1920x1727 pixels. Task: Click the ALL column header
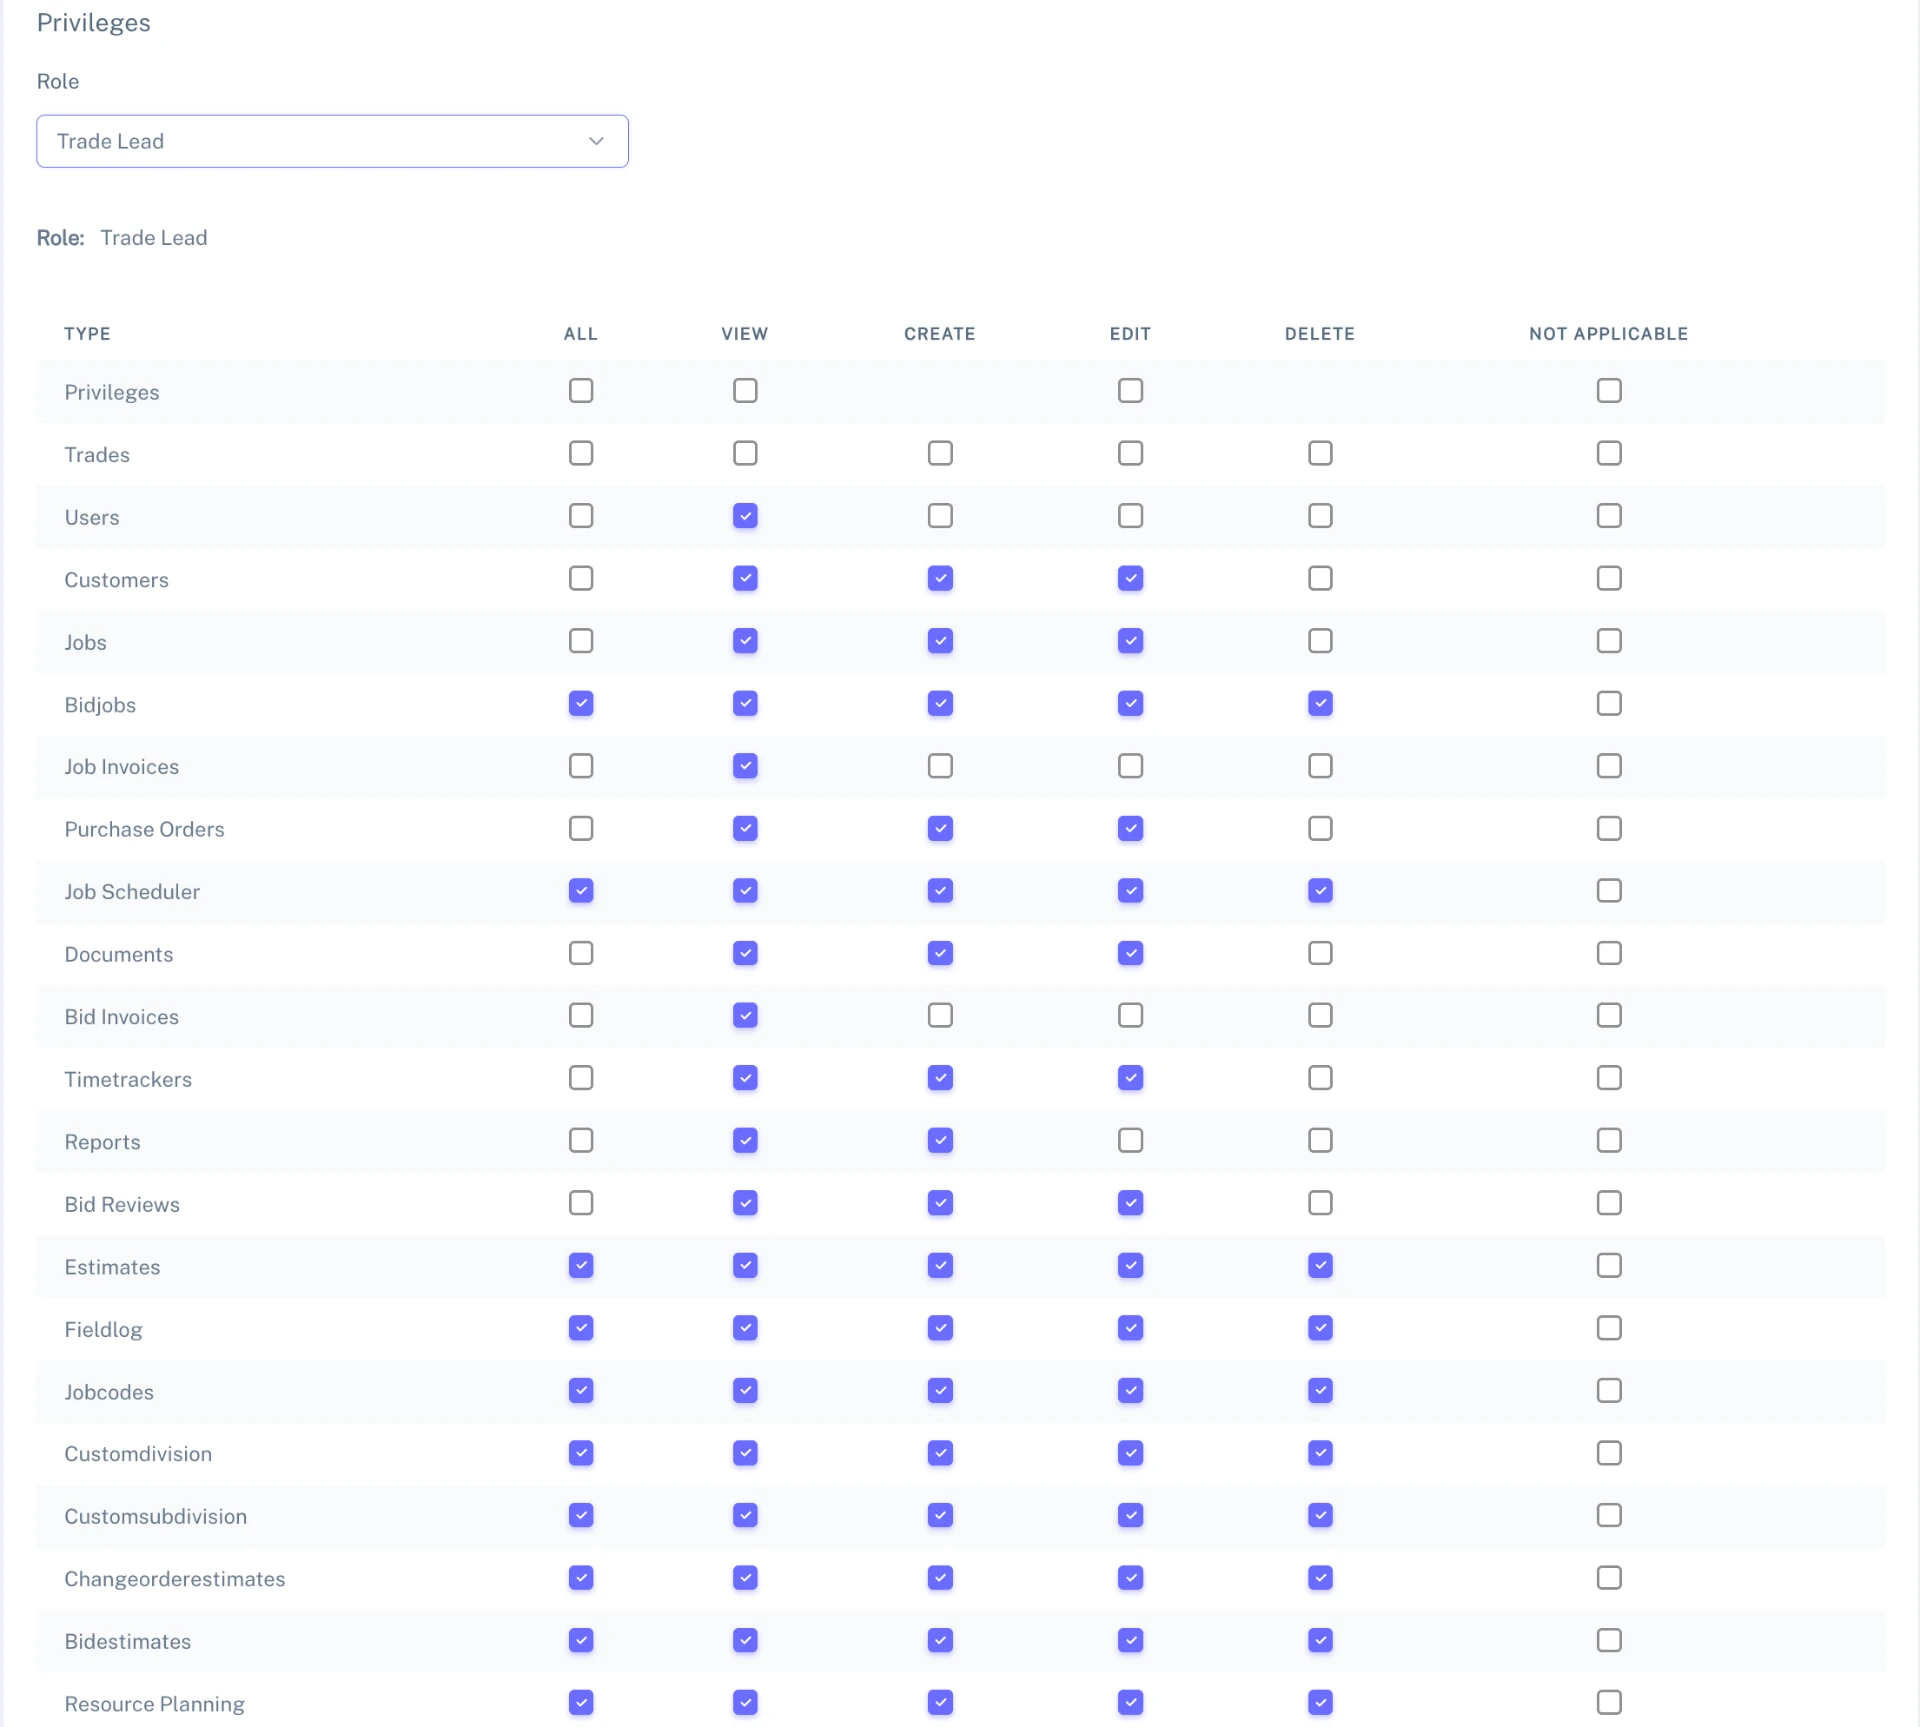(581, 334)
